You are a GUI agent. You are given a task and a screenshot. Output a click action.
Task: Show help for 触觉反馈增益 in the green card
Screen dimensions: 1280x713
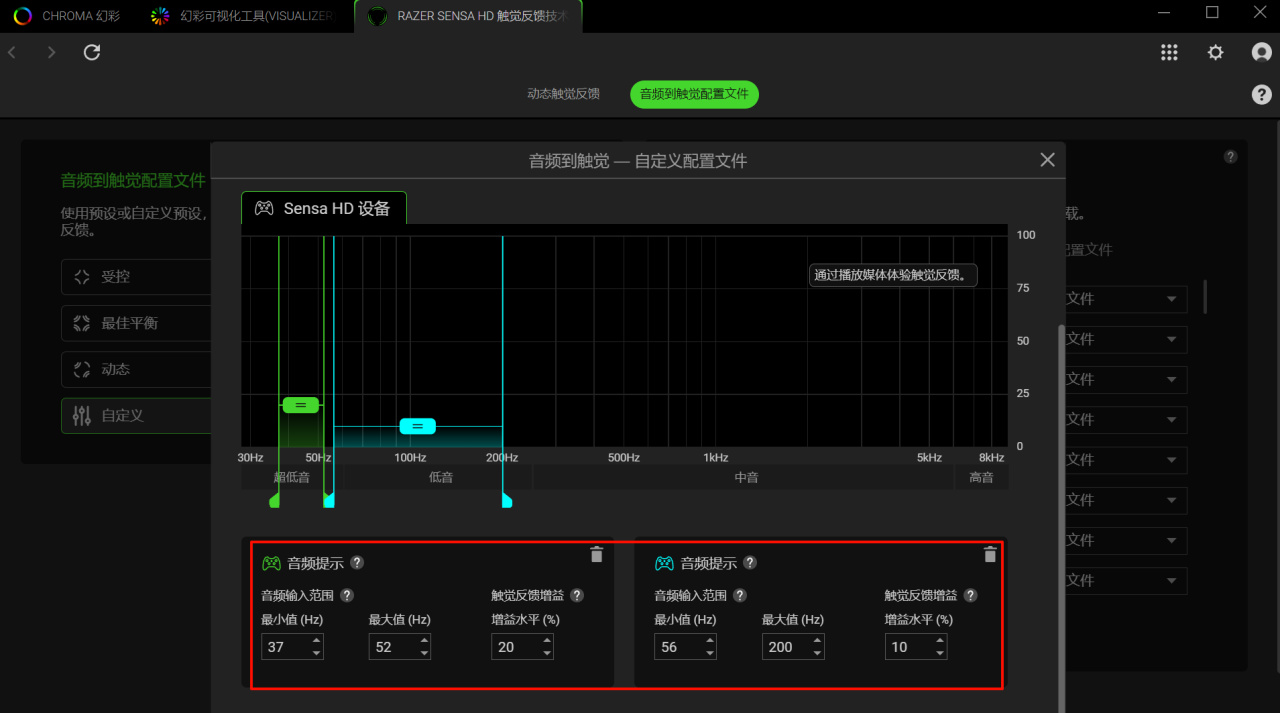[577, 595]
